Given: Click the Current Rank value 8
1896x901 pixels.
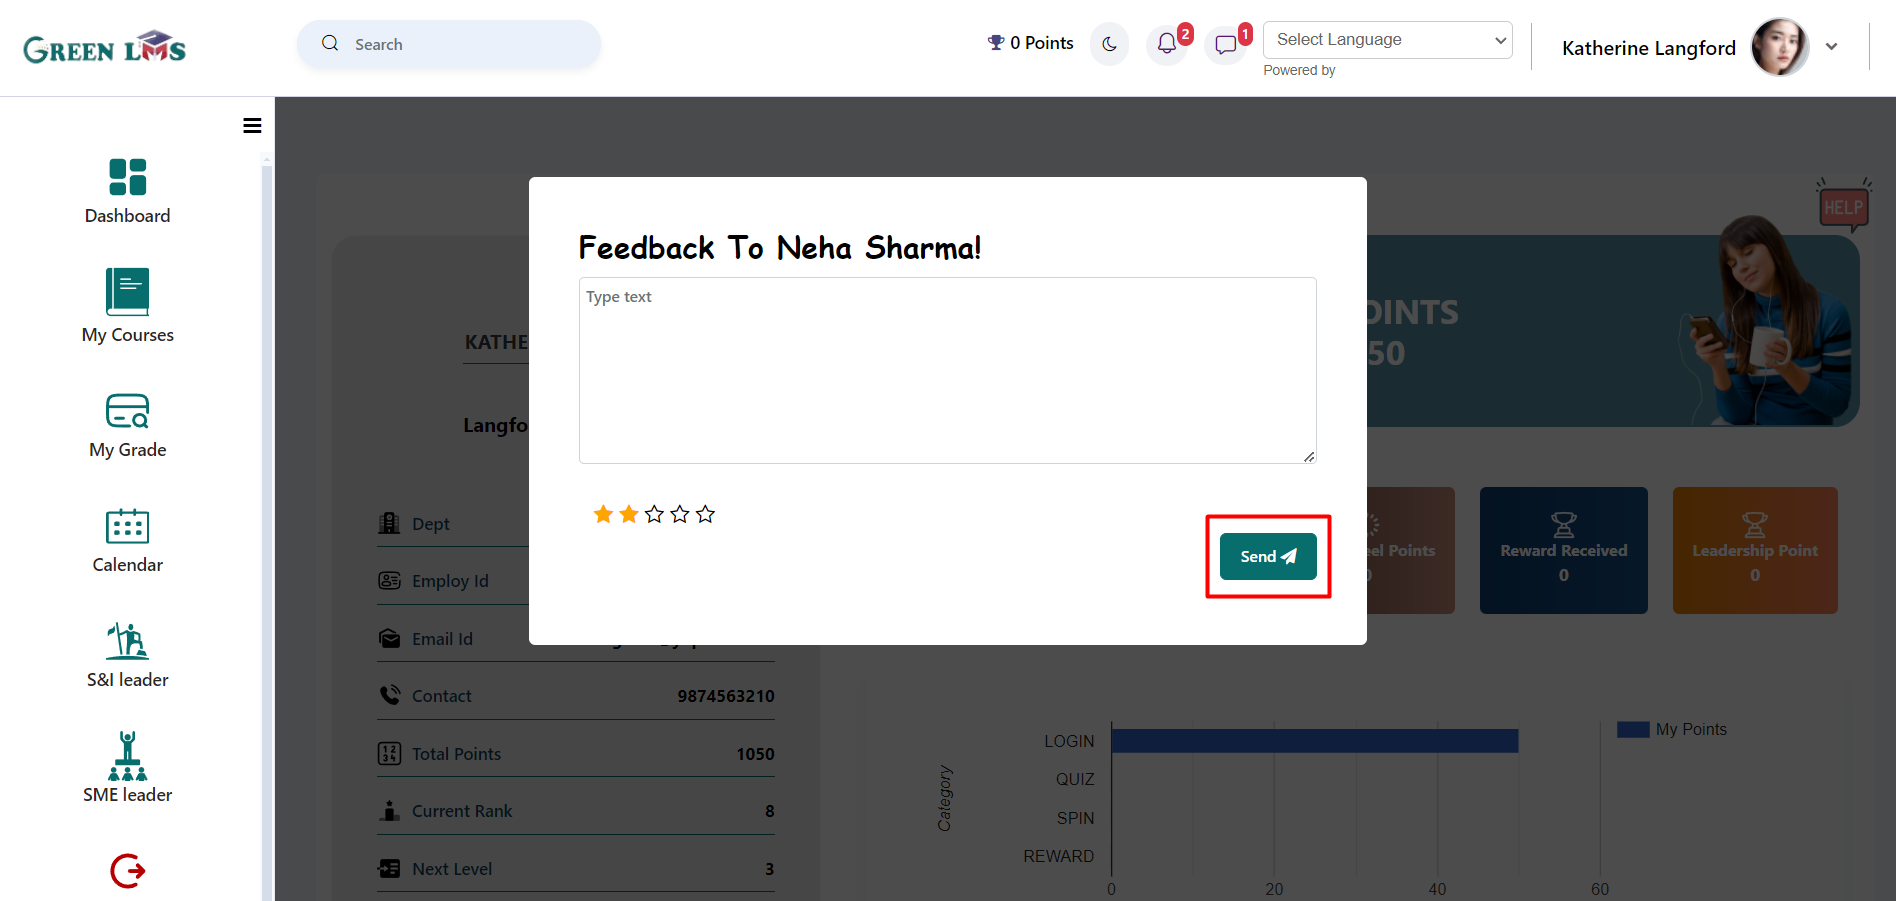Looking at the screenshot, I should [770, 811].
